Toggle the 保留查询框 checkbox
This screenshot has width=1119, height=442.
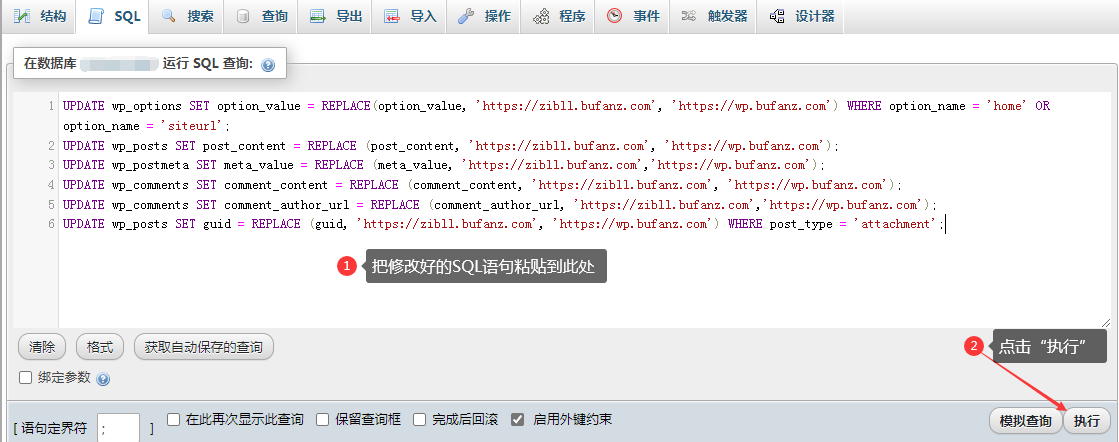323,420
